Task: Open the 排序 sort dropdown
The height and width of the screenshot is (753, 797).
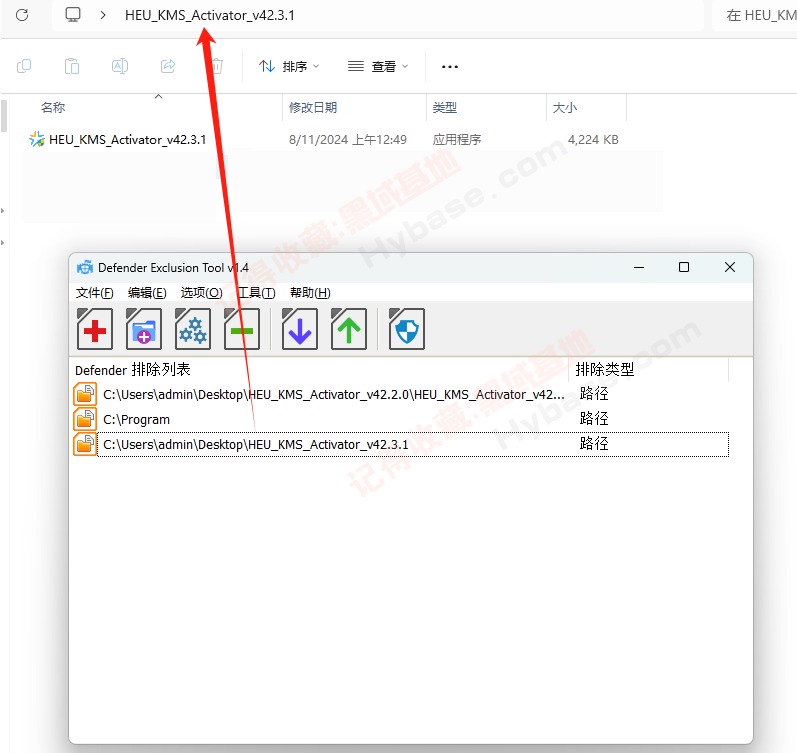Action: pyautogui.click(x=289, y=67)
